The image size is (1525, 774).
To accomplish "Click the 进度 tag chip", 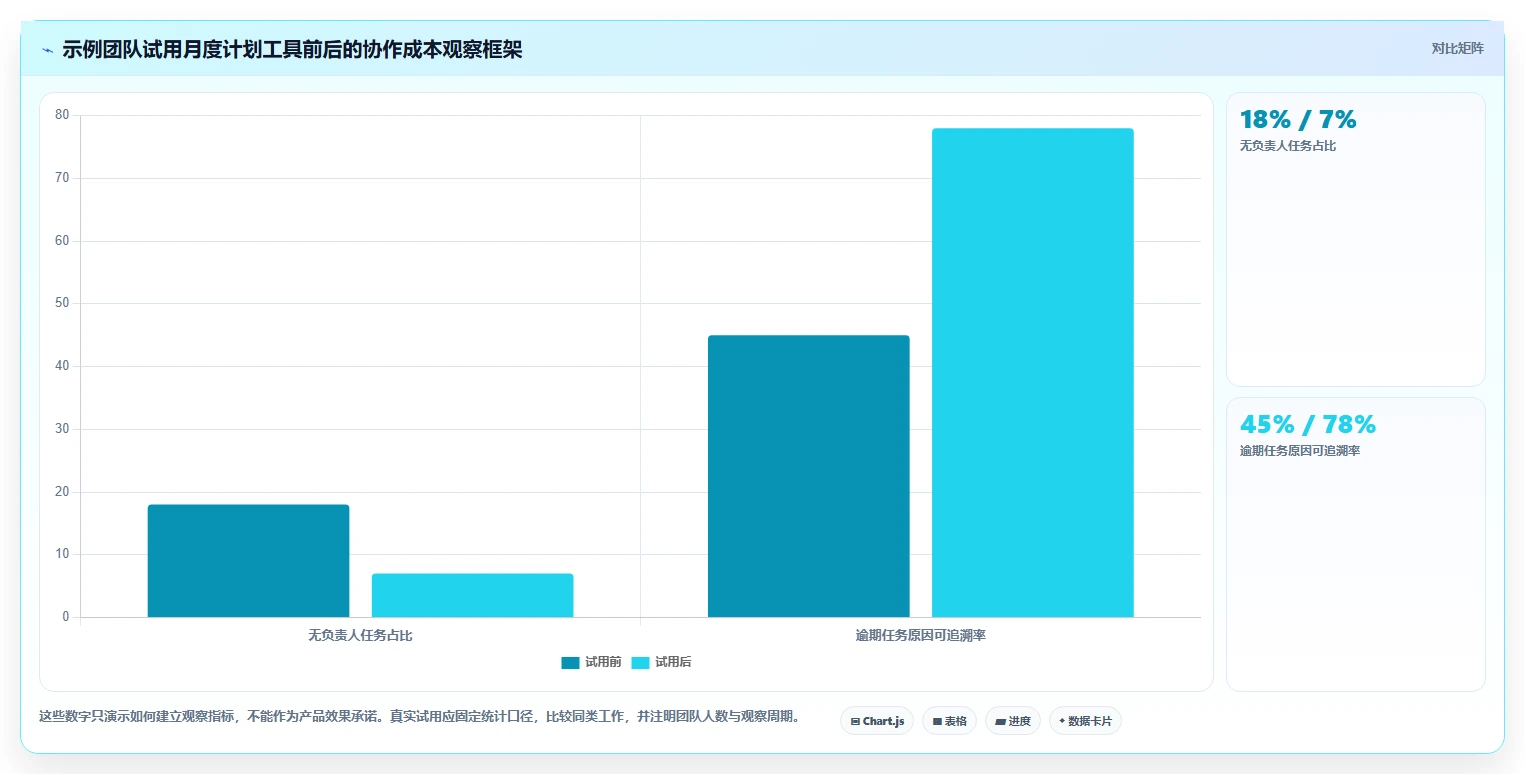I will (x=1013, y=721).
